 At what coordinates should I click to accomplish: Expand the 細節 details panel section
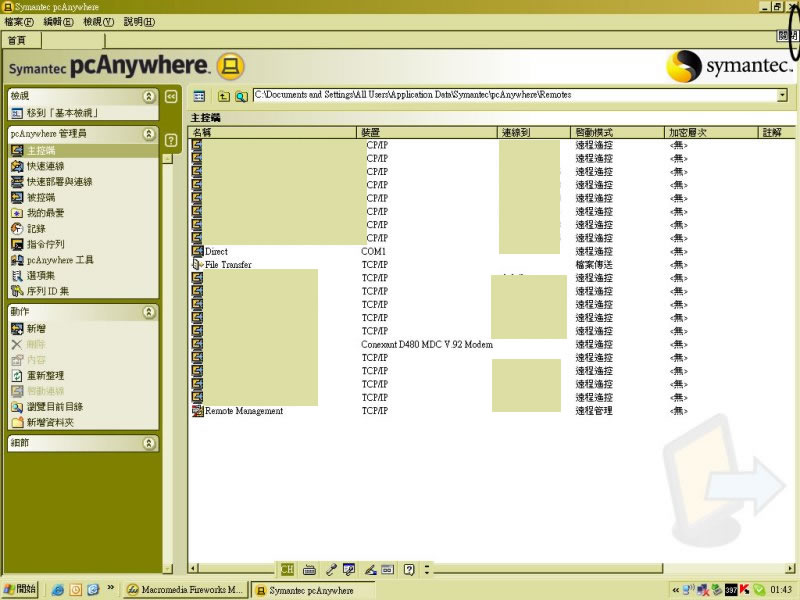tap(149, 443)
